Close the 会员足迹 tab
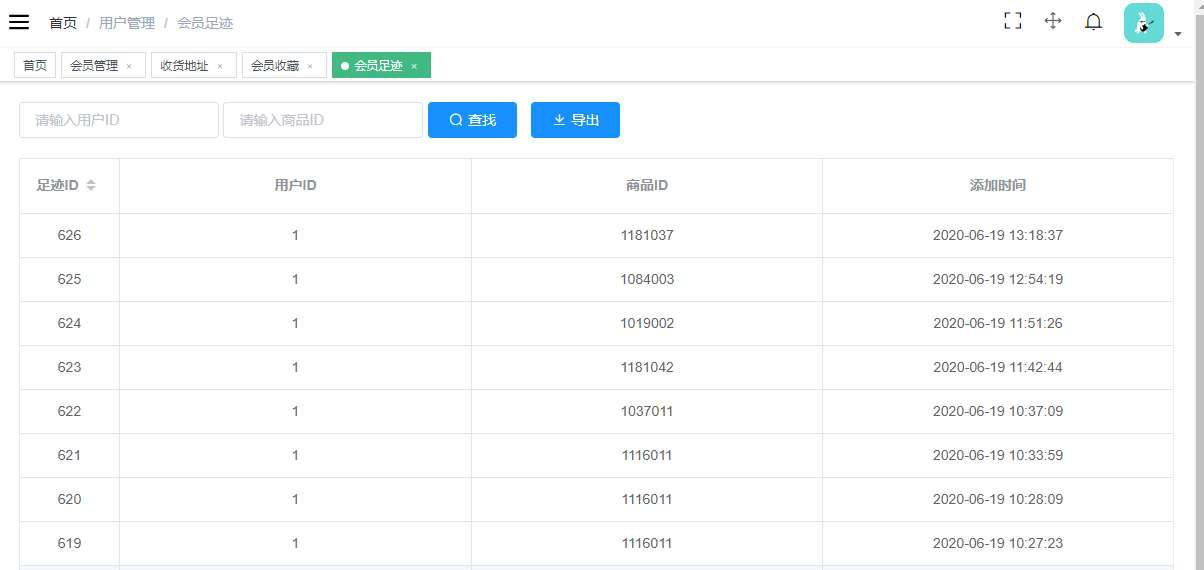 [414, 66]
